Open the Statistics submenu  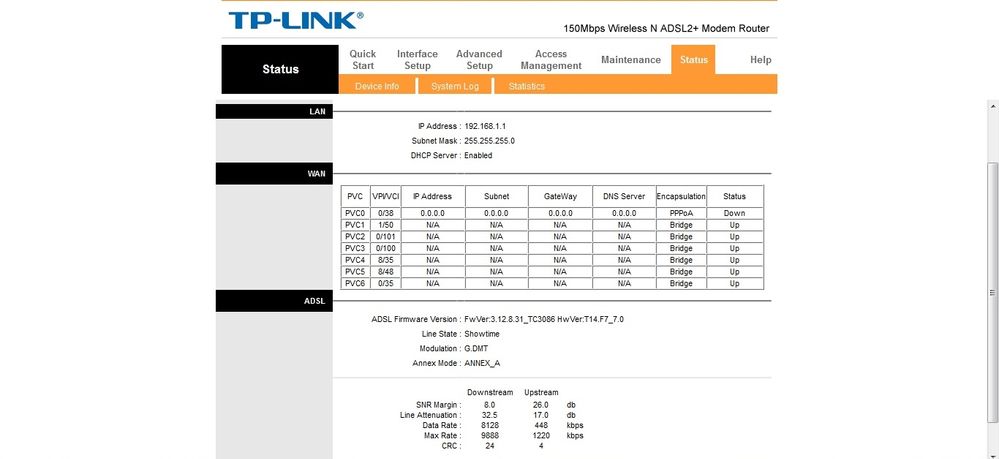527,86
